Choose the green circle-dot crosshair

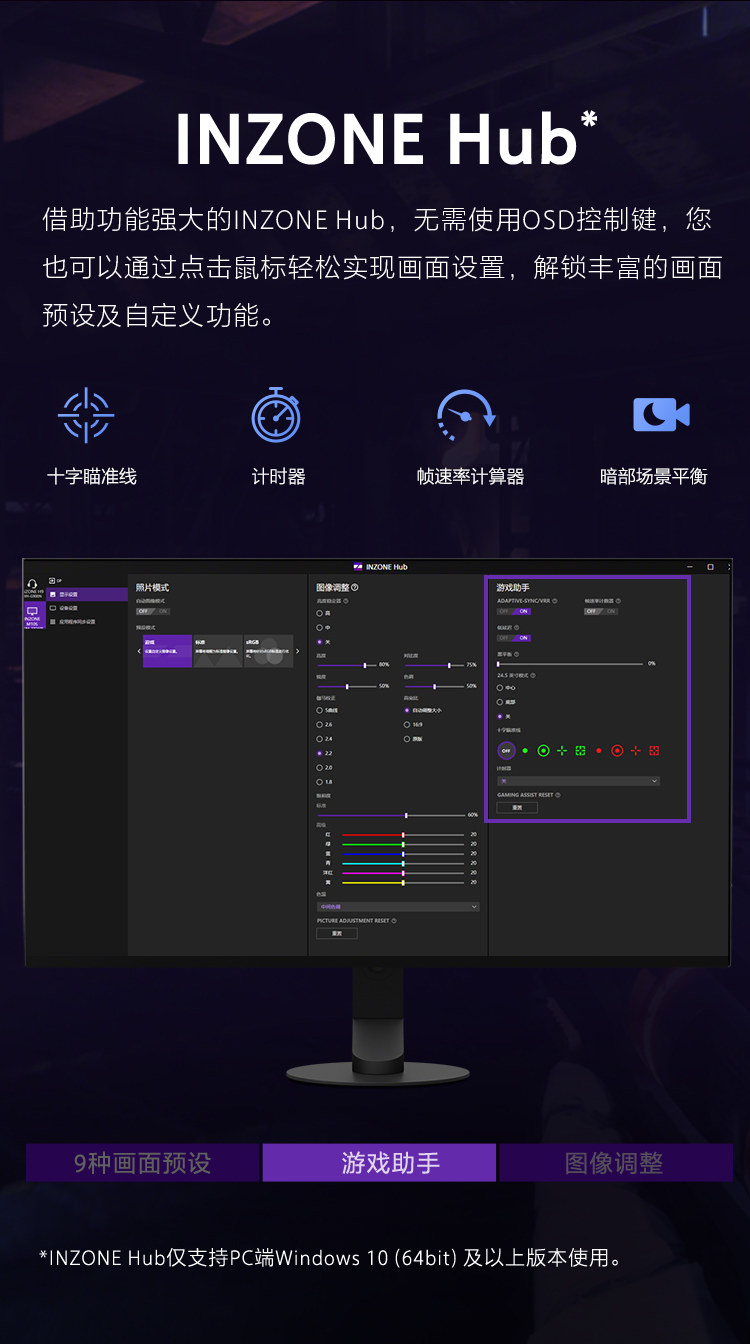click(543, 750)
